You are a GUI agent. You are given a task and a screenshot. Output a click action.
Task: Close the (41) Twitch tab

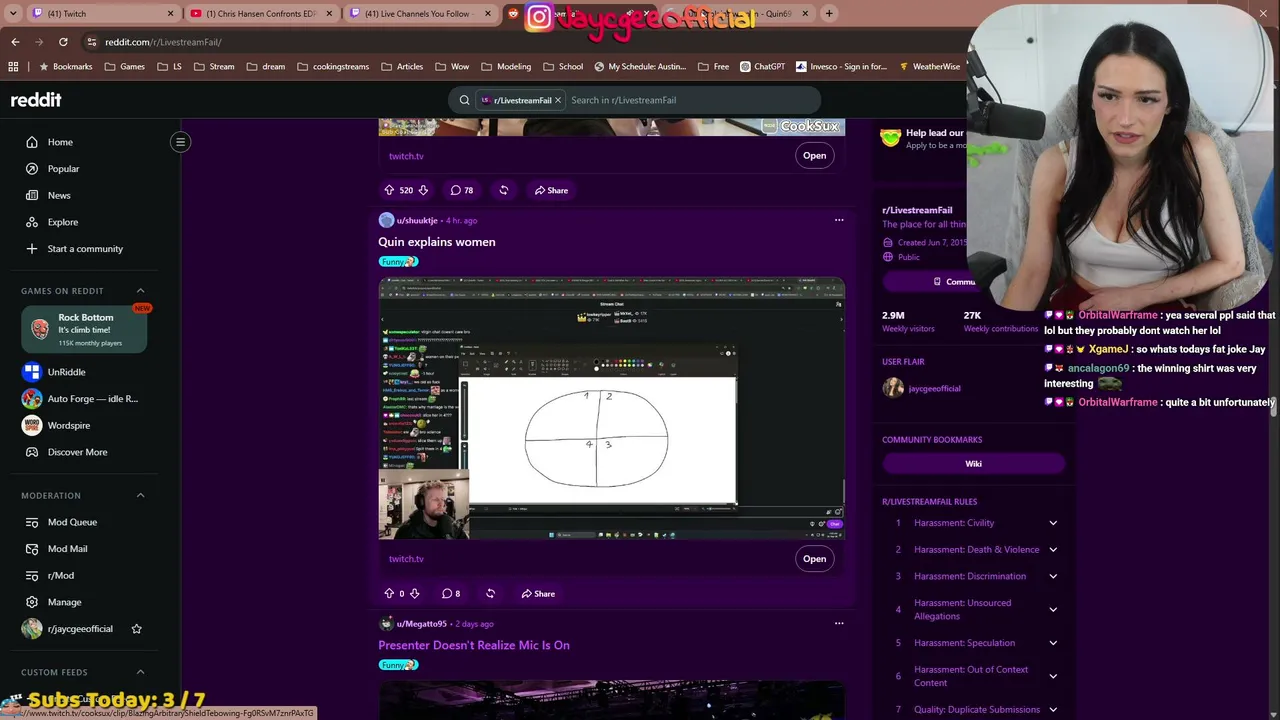[170, 14]
